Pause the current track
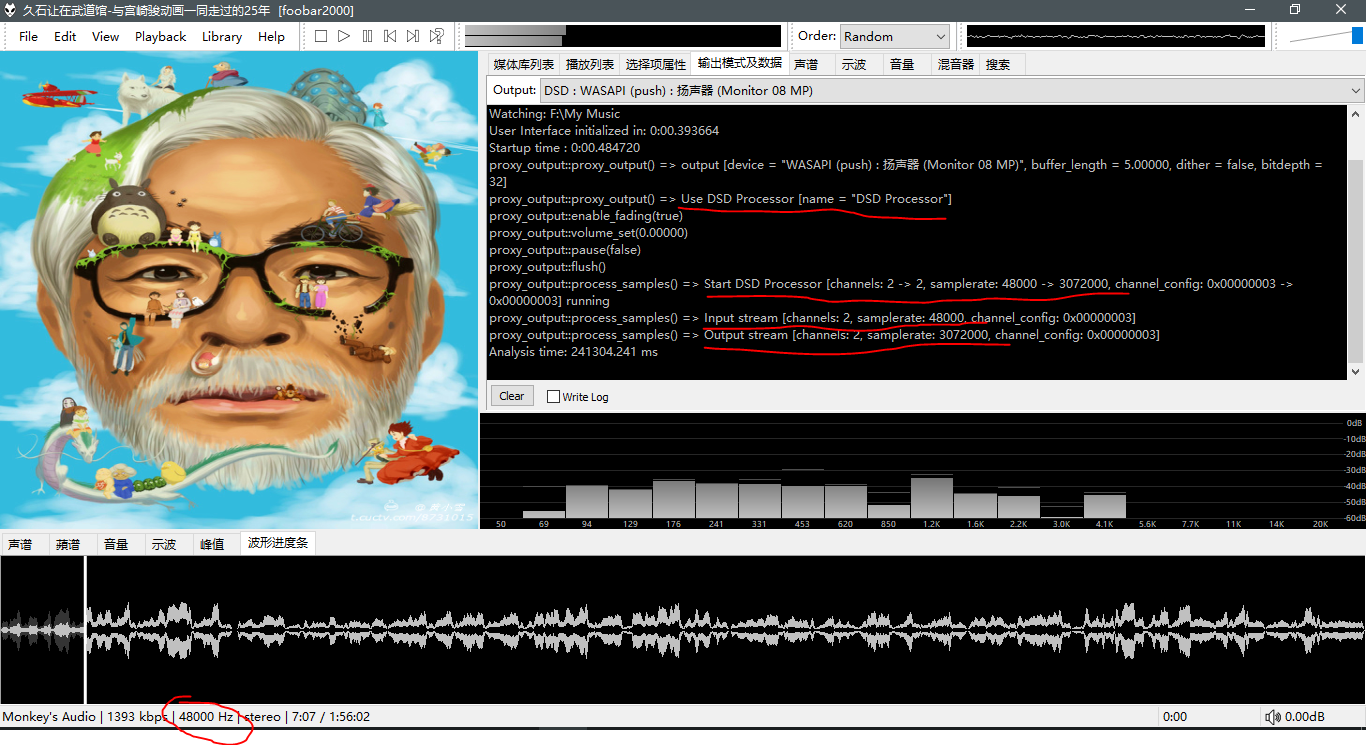Screen dimensions: 1366x745 coord(365,36)
